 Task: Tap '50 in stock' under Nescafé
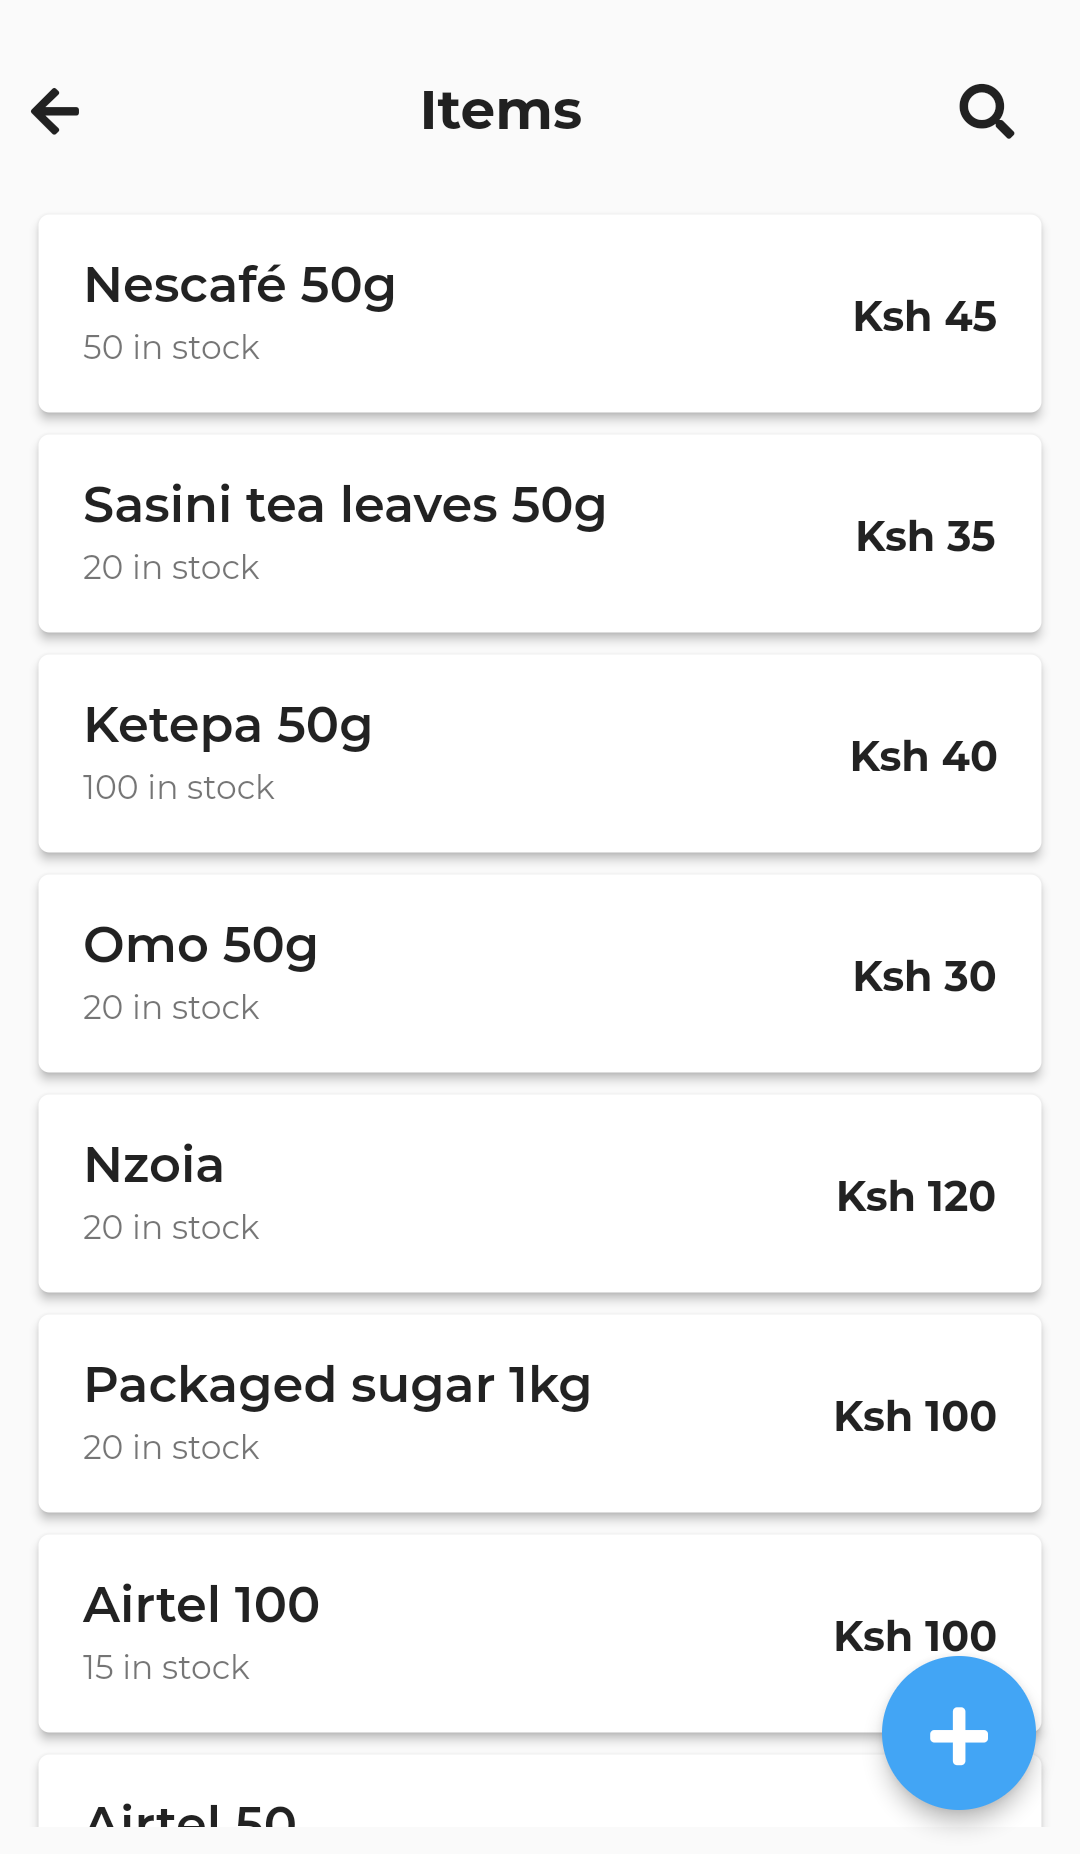[171, 347]
